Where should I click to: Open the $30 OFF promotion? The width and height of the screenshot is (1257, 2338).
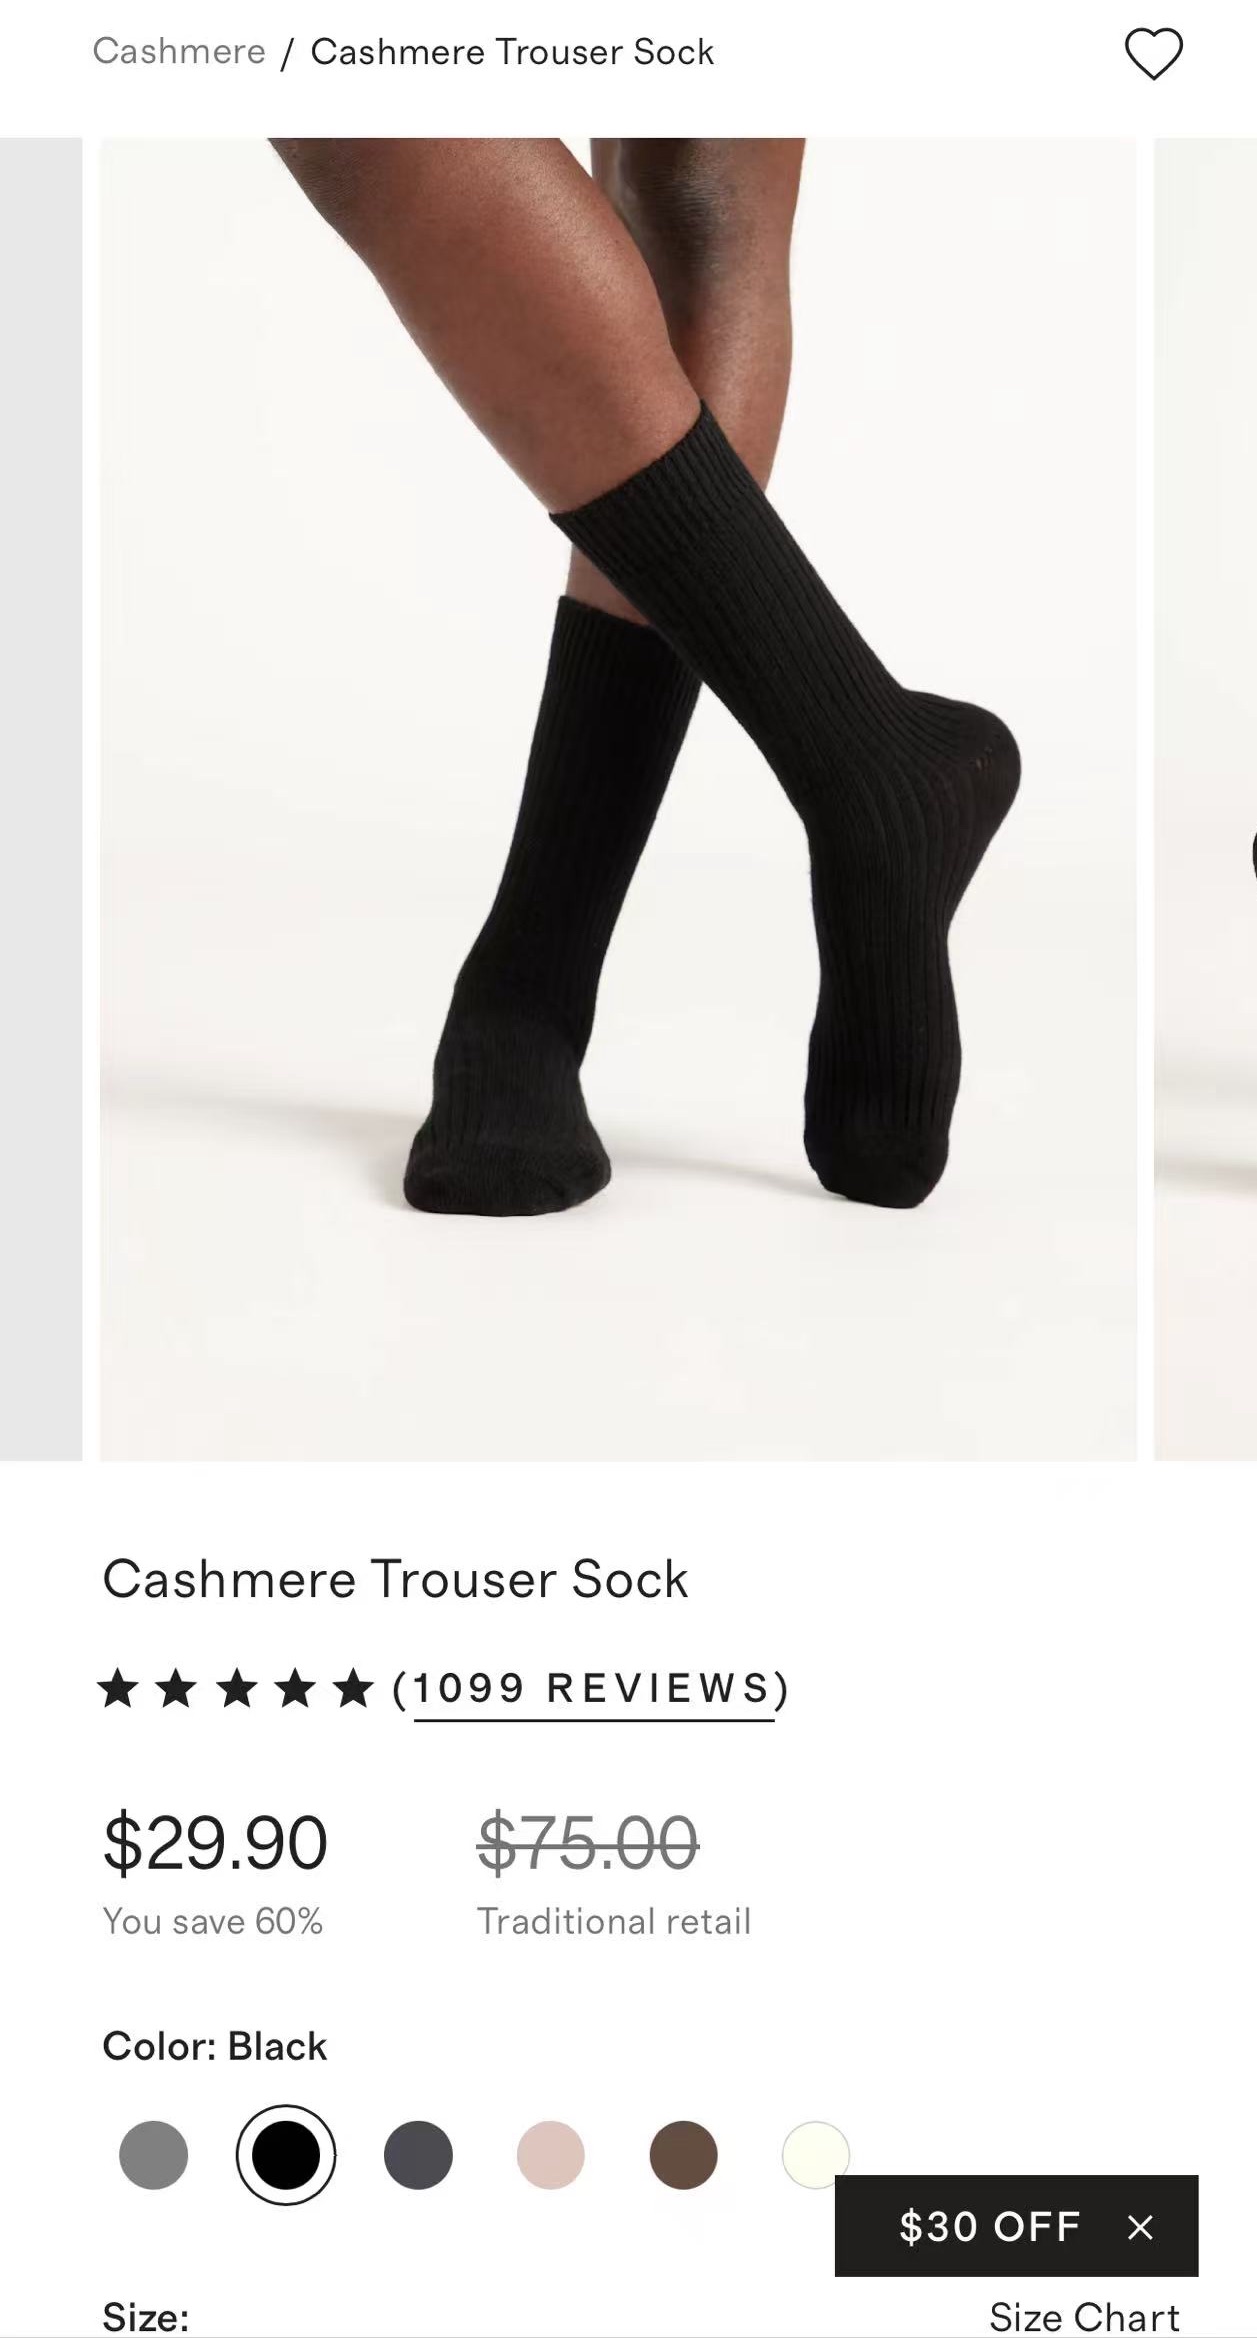(989, 2227)
